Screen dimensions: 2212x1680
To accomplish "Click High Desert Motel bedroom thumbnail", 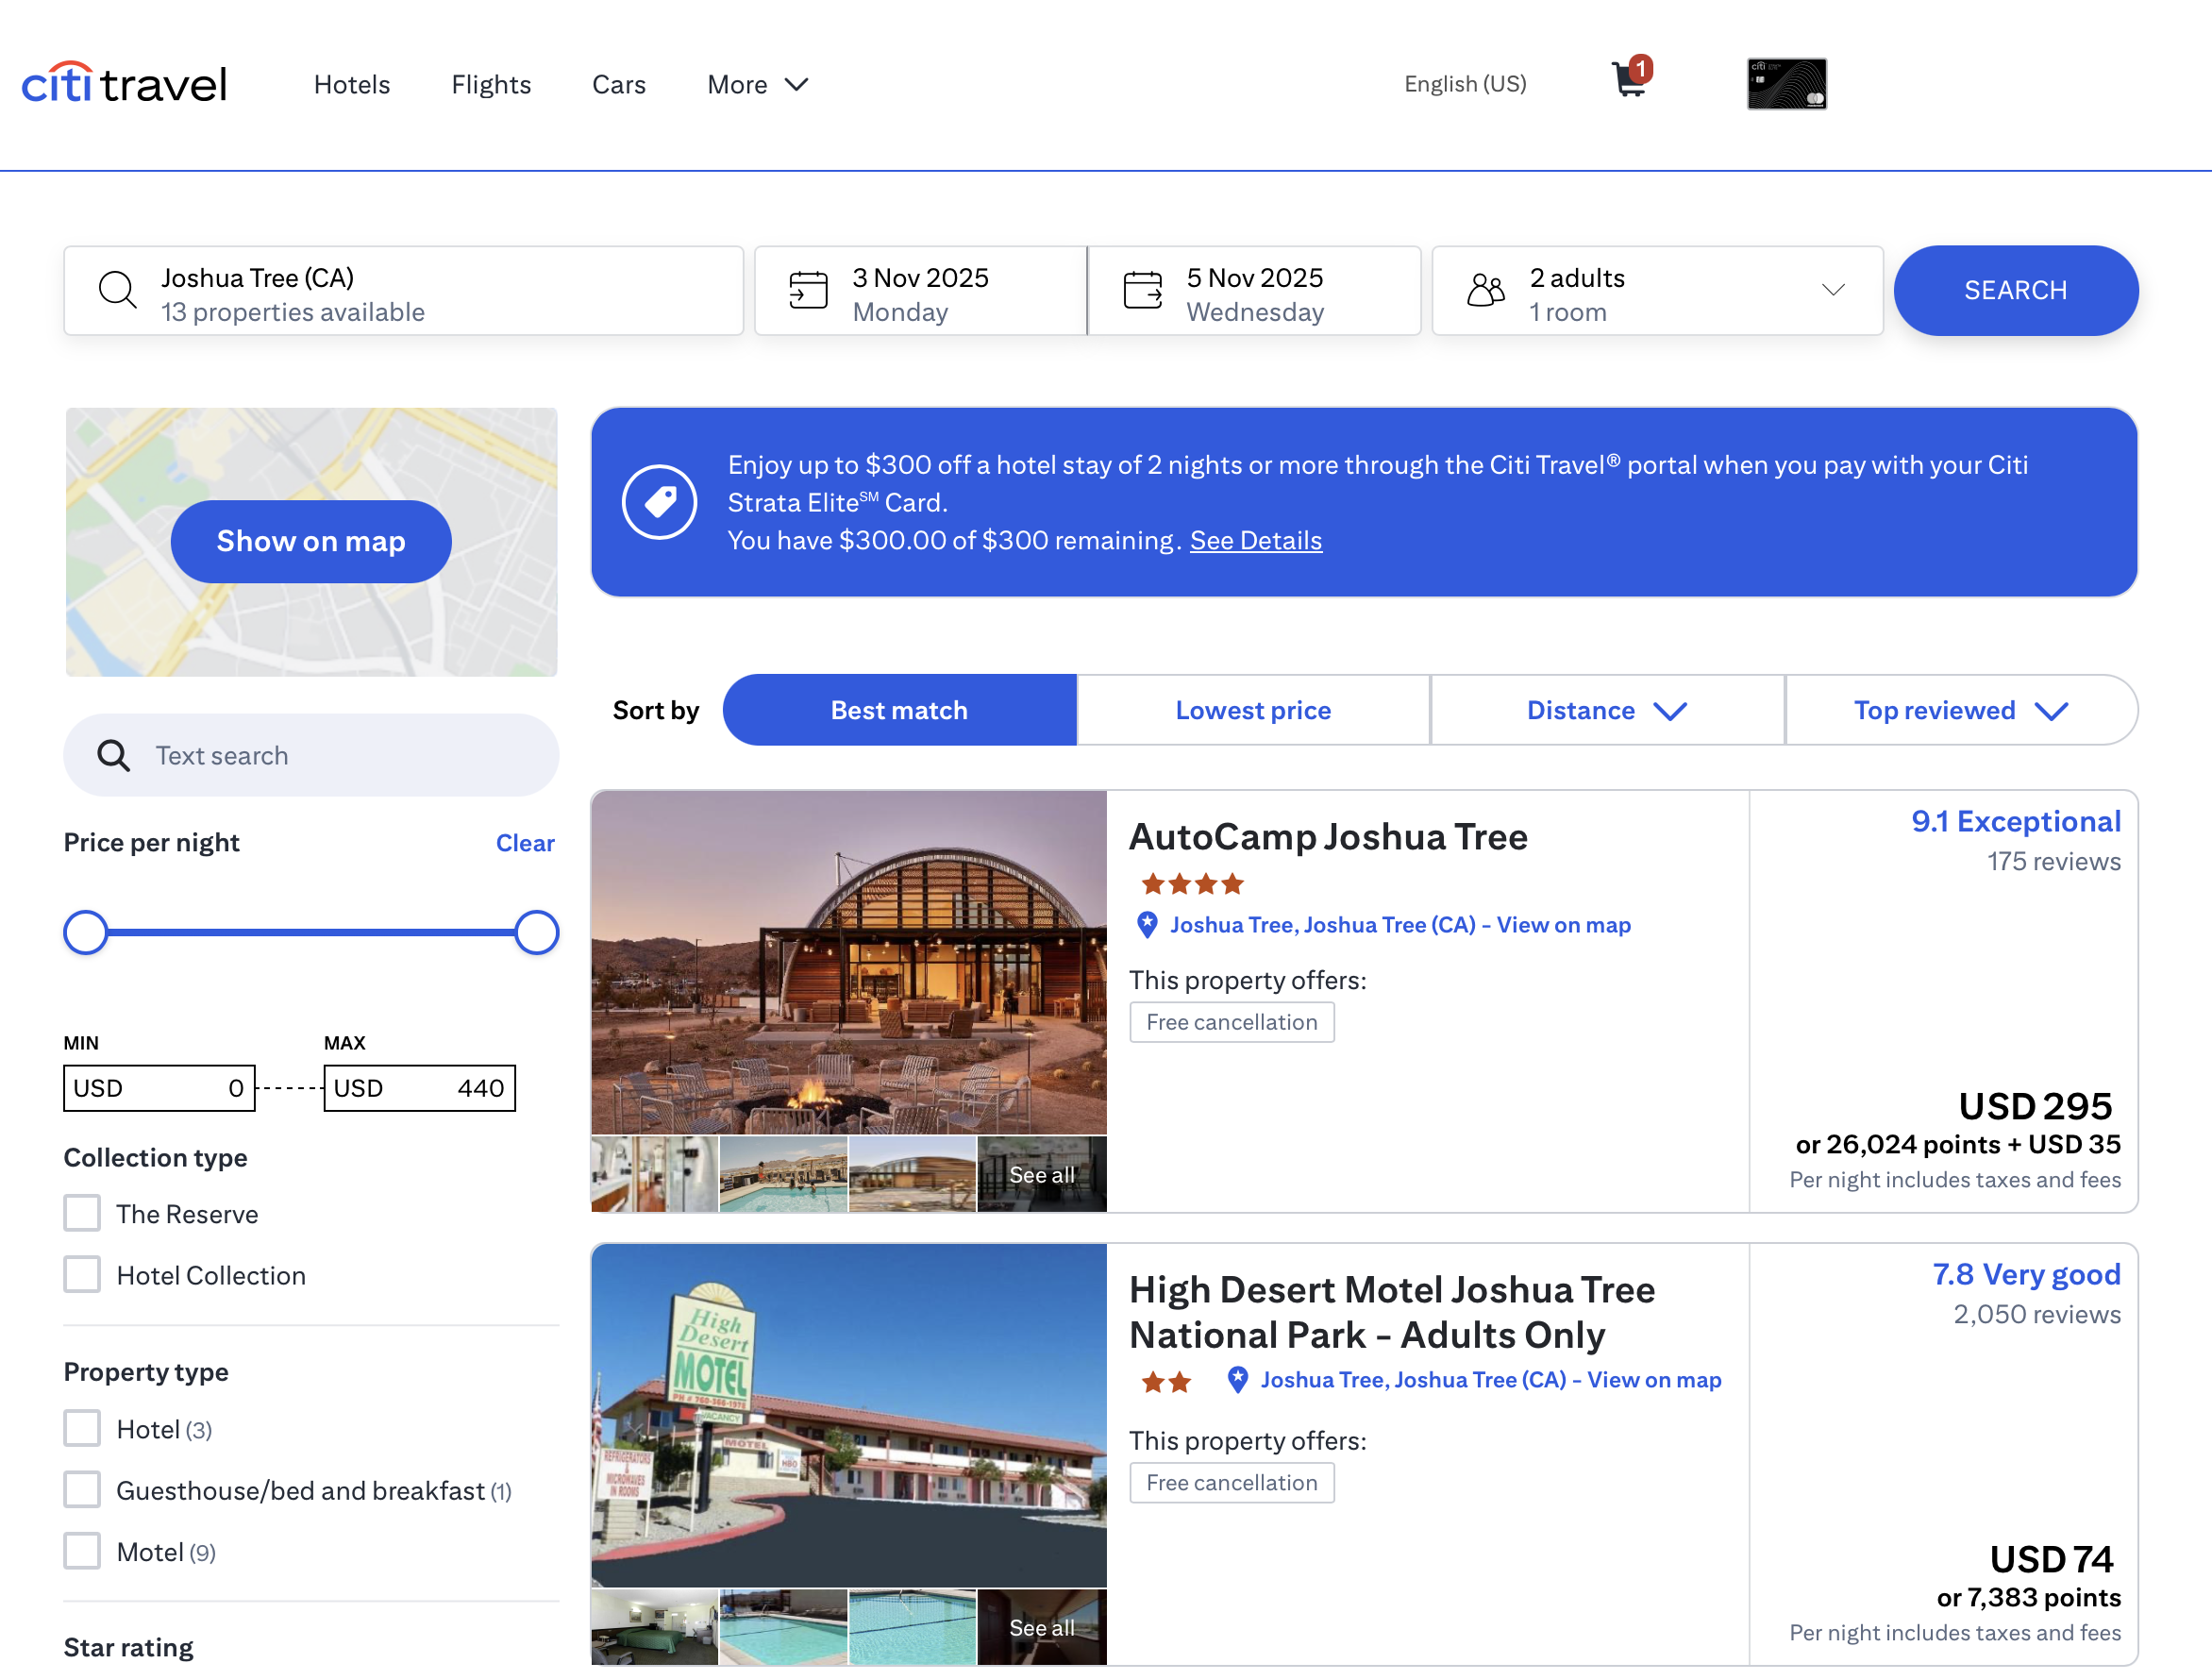I will tap(655, 1627).
